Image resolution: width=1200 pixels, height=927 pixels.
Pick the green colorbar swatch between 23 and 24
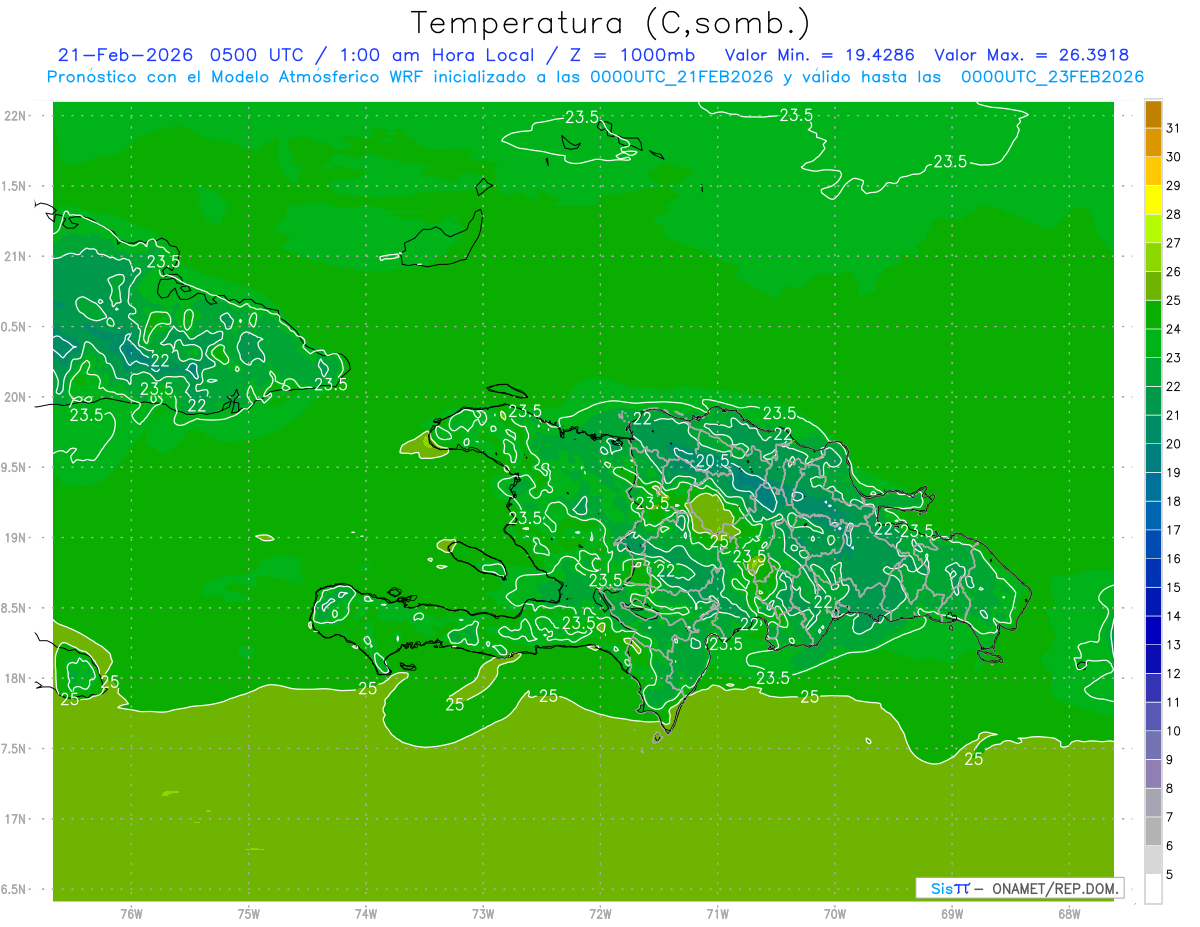tap(1153, 344)
